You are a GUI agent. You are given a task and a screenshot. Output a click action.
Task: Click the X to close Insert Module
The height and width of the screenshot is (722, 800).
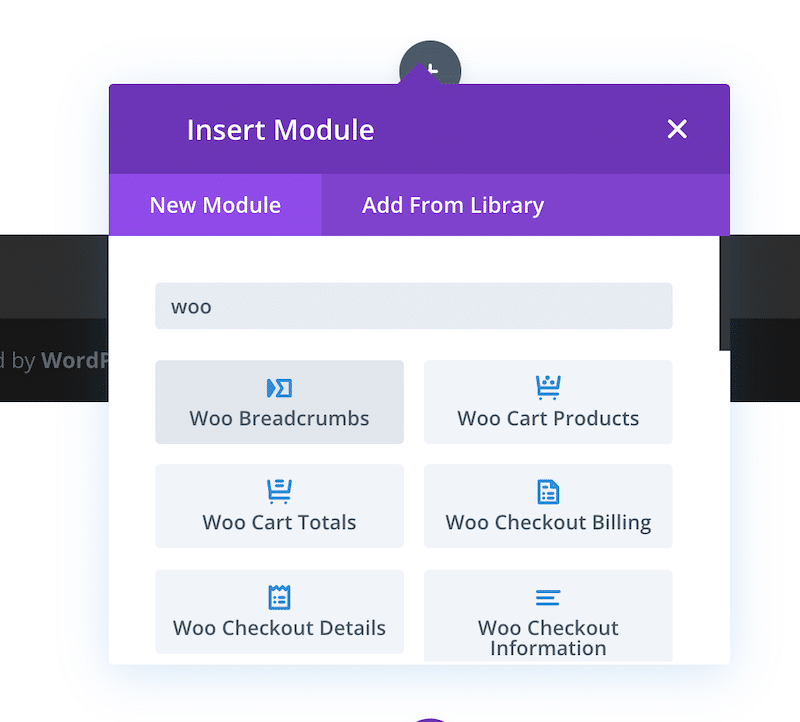pyautogui.click(x=677, y=129)
